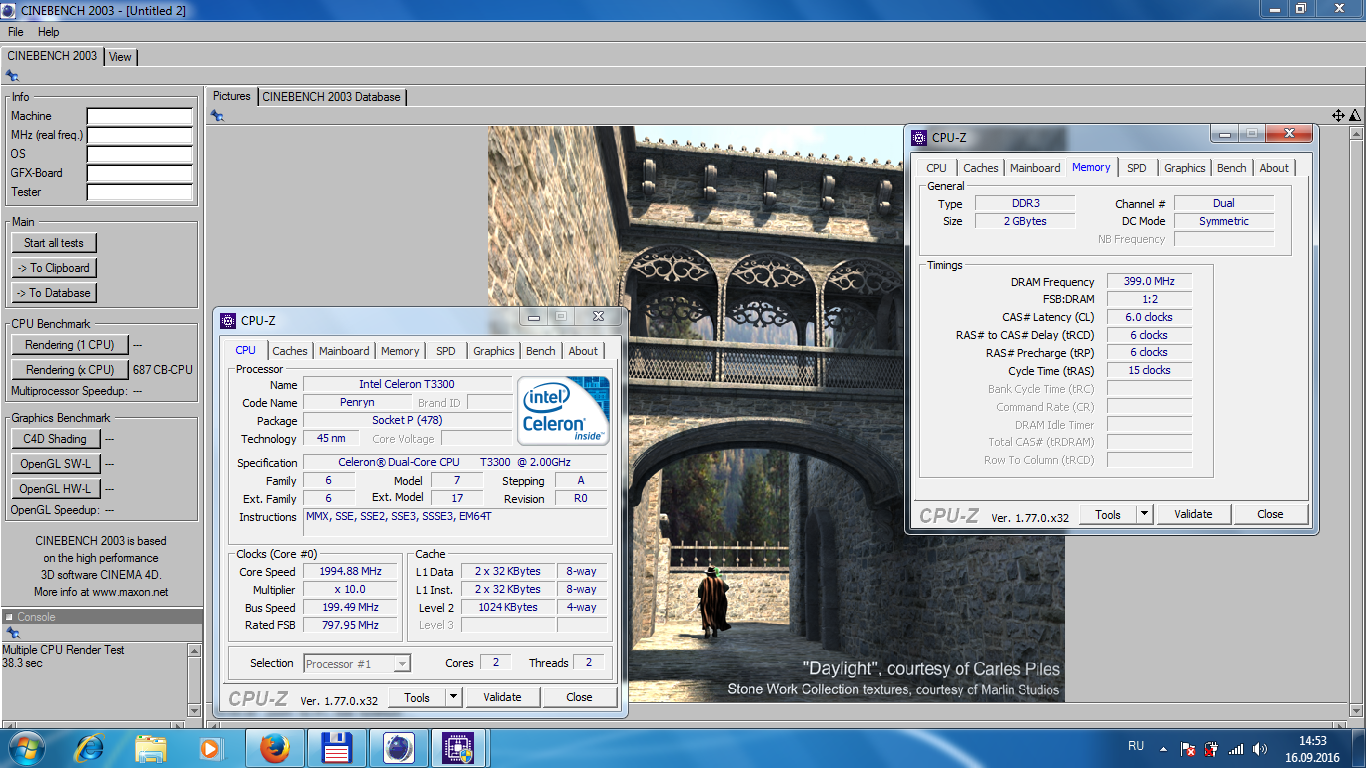This screenshot has height=768, width=1366.
Task: Click the Intel Celeron inside logo
Action: coord(565,411)
